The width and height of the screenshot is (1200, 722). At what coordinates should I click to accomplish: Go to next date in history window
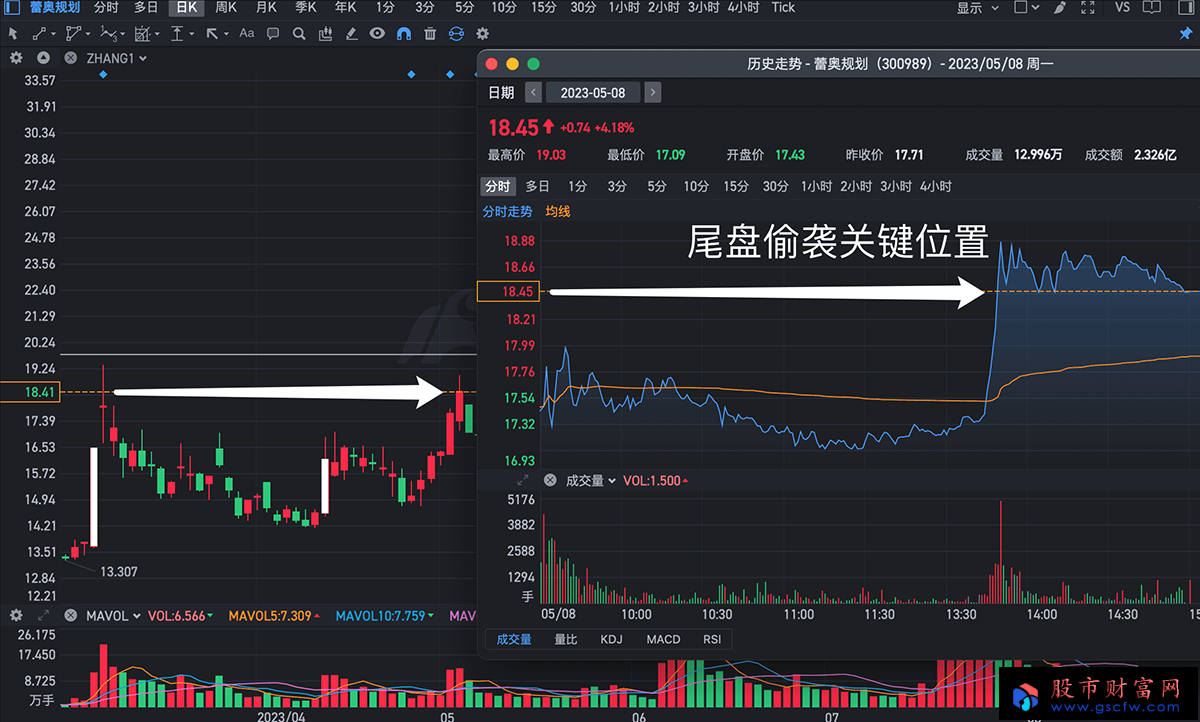pos(653,92)
